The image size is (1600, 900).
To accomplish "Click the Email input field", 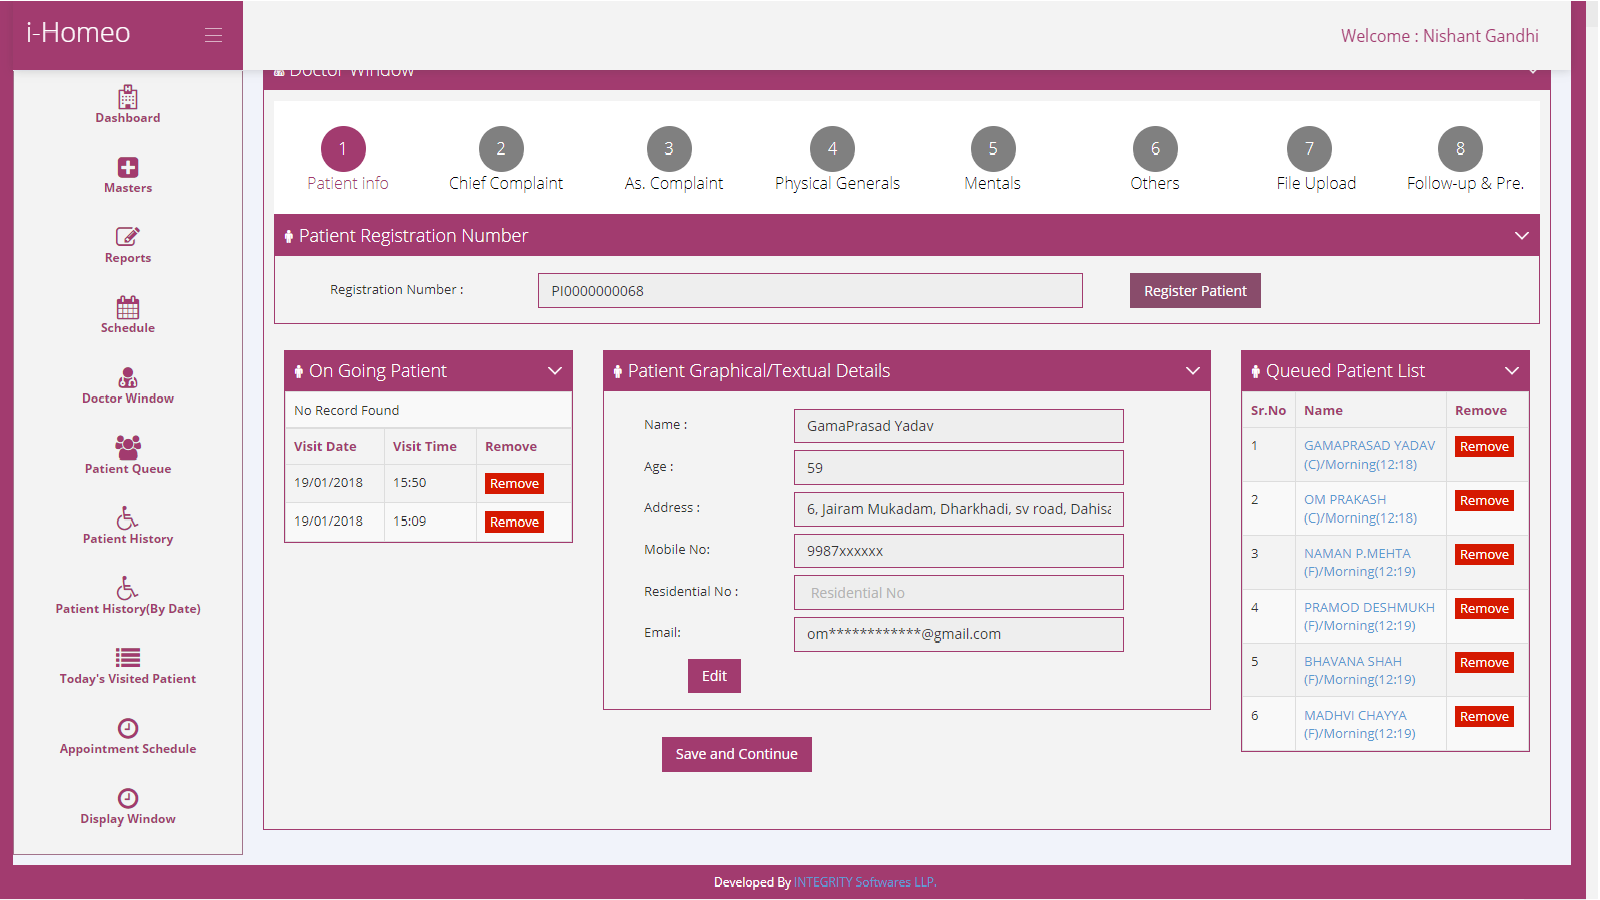I will click(958, 634).
